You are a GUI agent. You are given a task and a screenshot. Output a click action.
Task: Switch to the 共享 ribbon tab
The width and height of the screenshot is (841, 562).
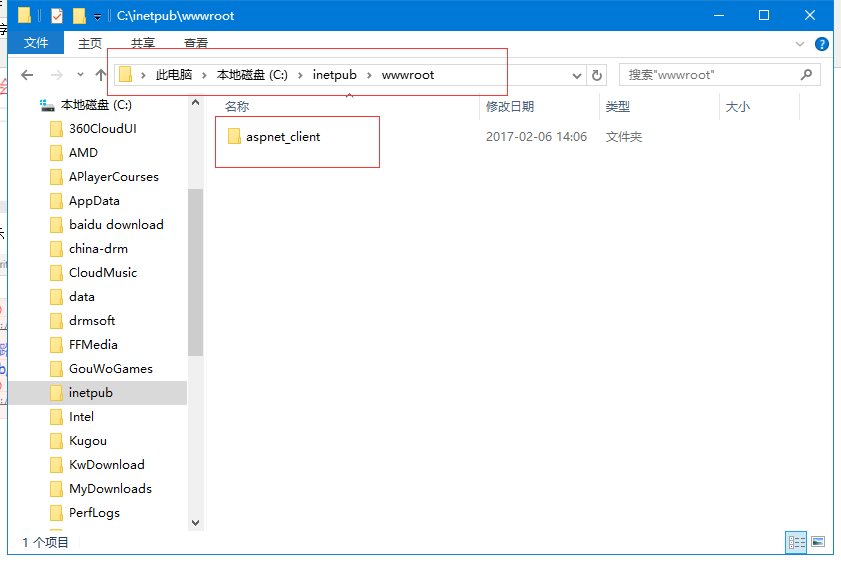[143, 43]
